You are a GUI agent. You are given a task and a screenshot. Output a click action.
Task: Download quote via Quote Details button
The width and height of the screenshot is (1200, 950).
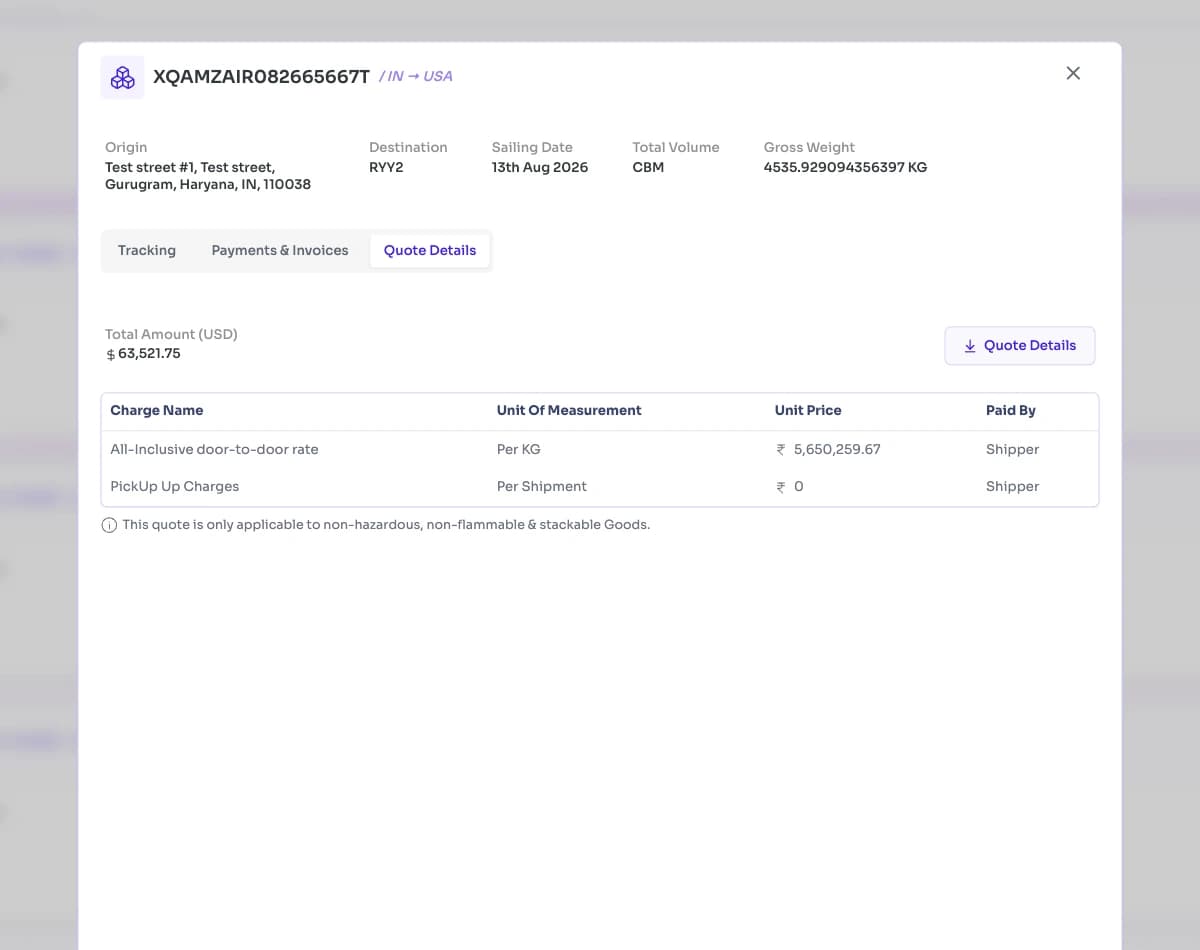pyautogui.click(x=1020, y=346)
